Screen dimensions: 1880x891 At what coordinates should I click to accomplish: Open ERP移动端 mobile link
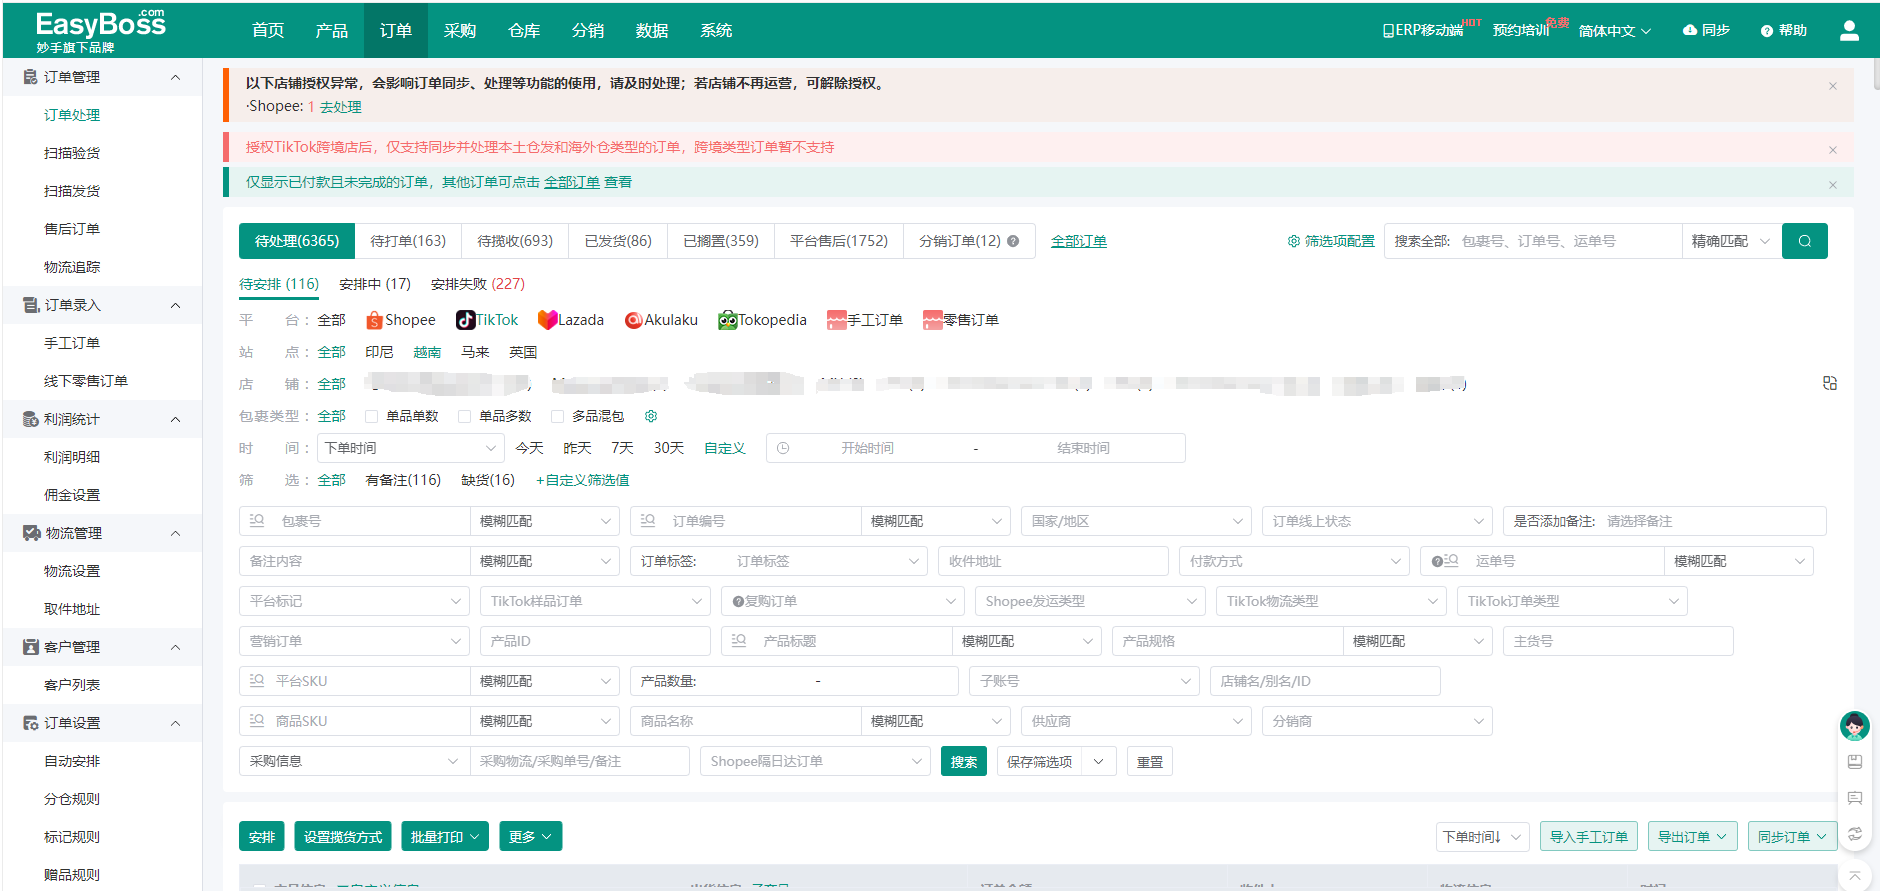1422,31
